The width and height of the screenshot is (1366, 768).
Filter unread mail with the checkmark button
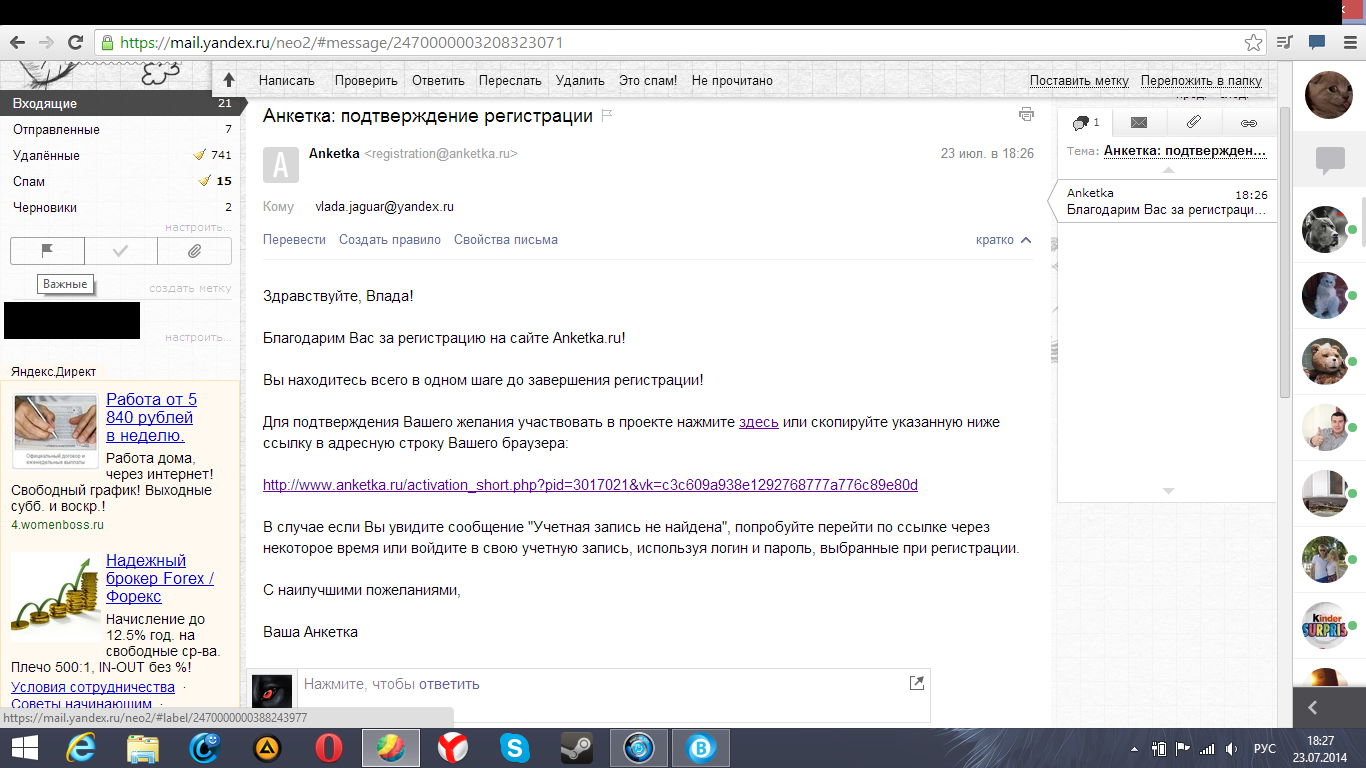[x=121, y=251]
